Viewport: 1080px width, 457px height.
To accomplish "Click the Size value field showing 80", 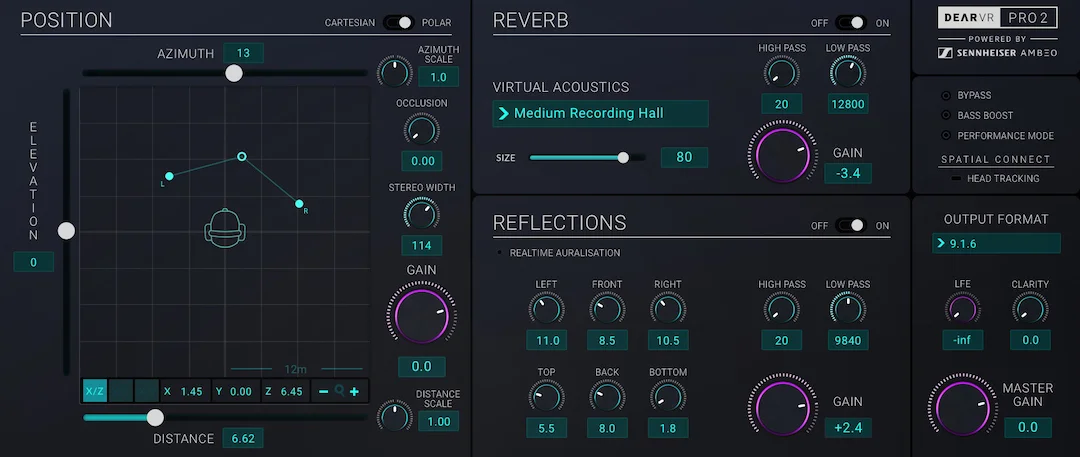I will [x=684, y=157].
